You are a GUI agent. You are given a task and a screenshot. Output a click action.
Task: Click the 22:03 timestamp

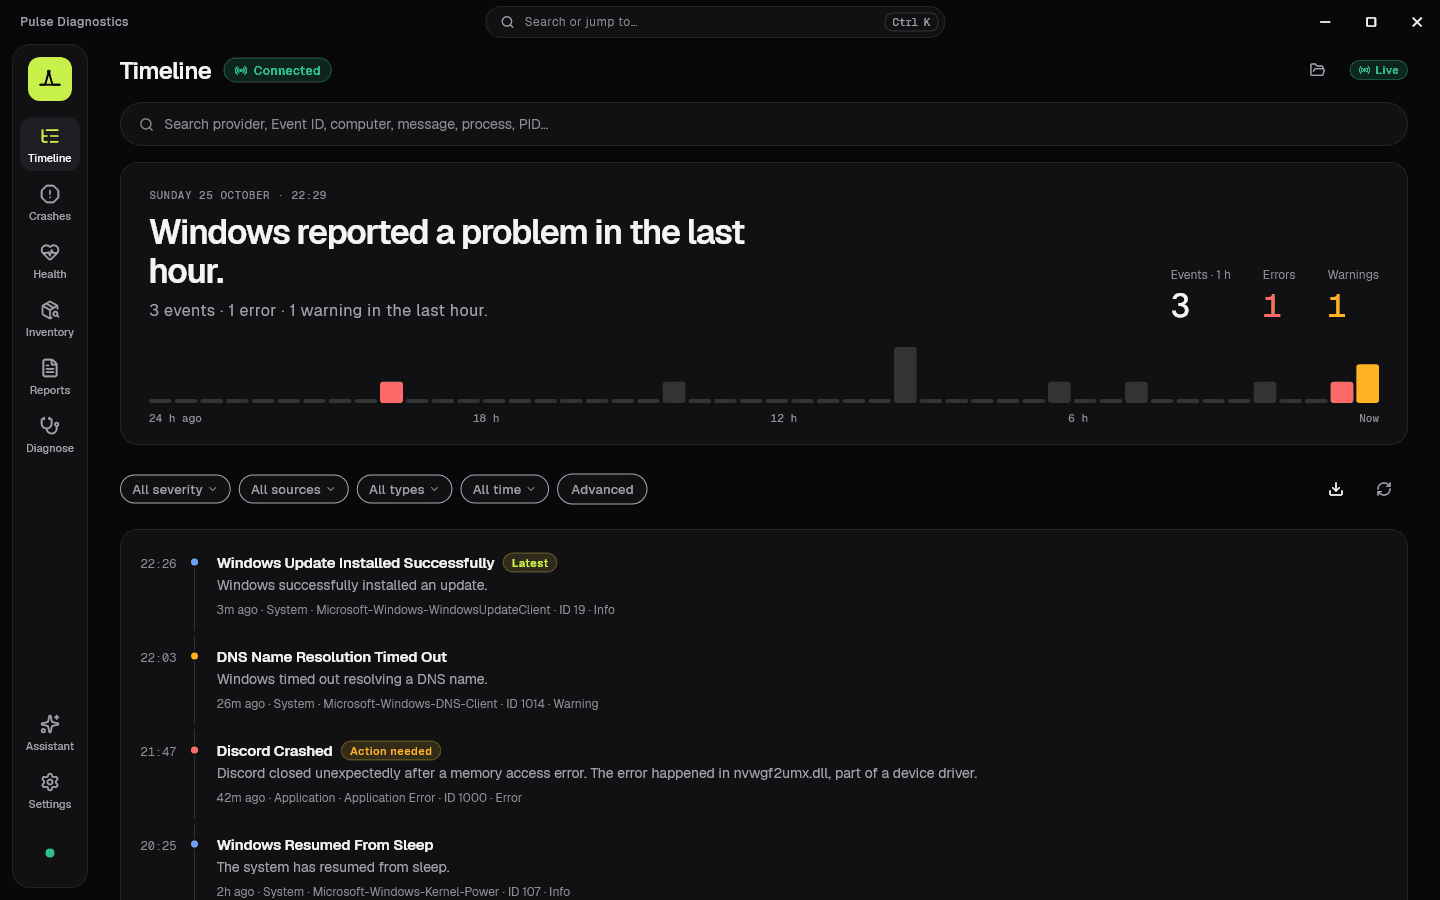point(158,658)
